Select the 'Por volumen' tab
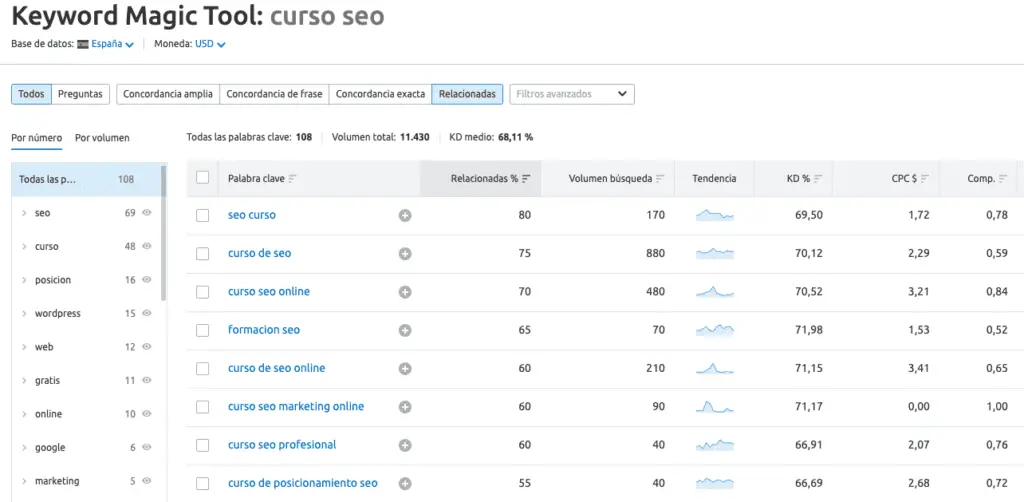Viewport: 1024px width, 502px height. (102, 138)
